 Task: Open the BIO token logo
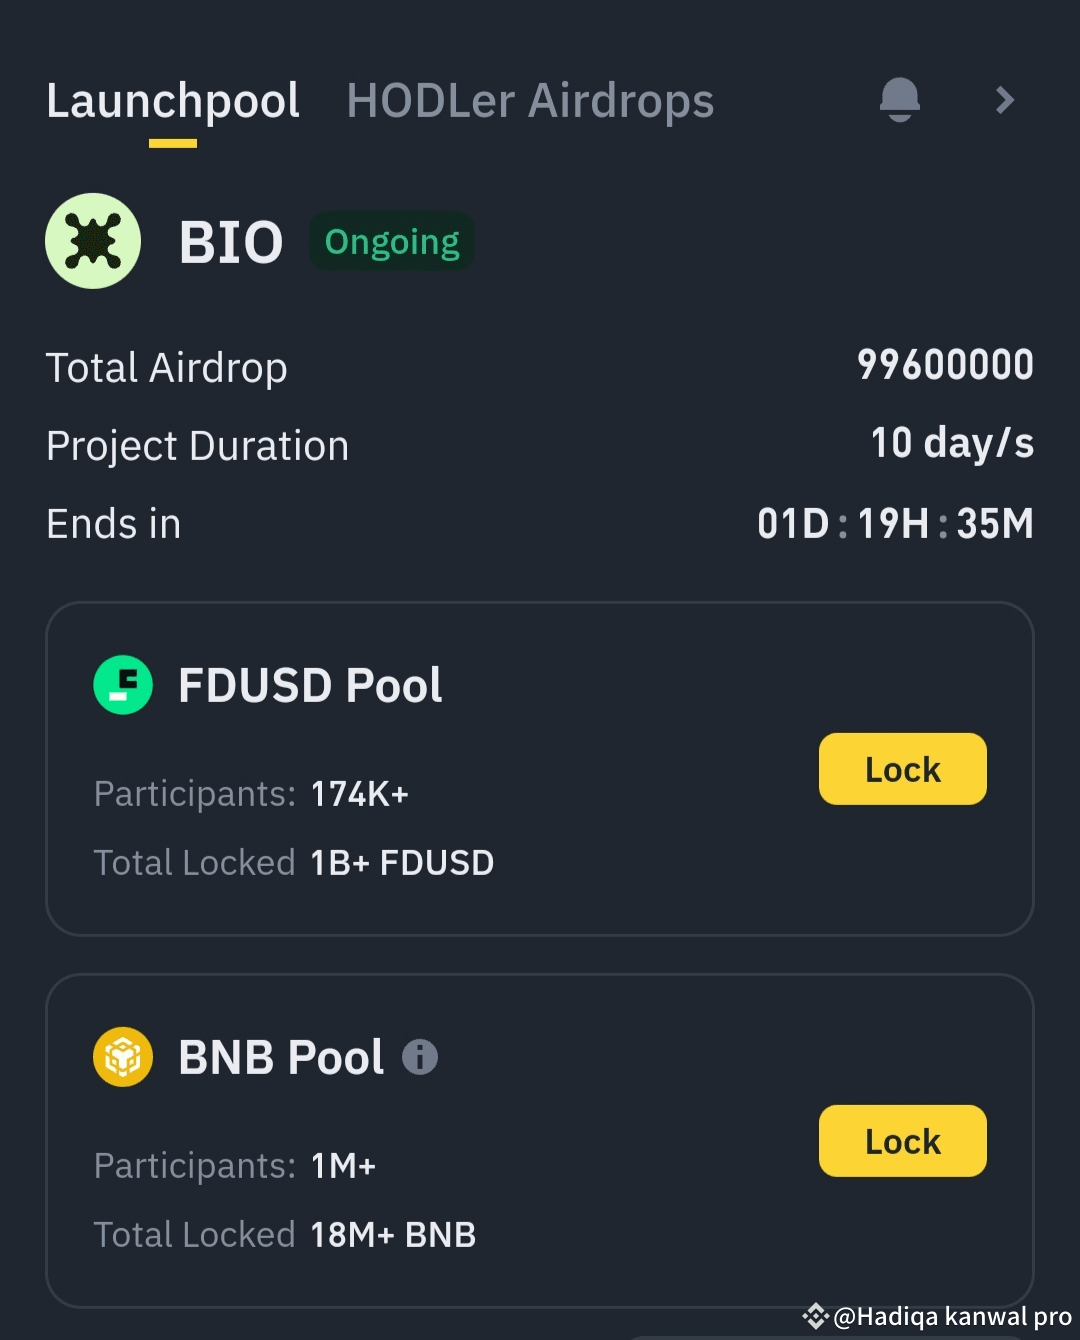(93, 241)
